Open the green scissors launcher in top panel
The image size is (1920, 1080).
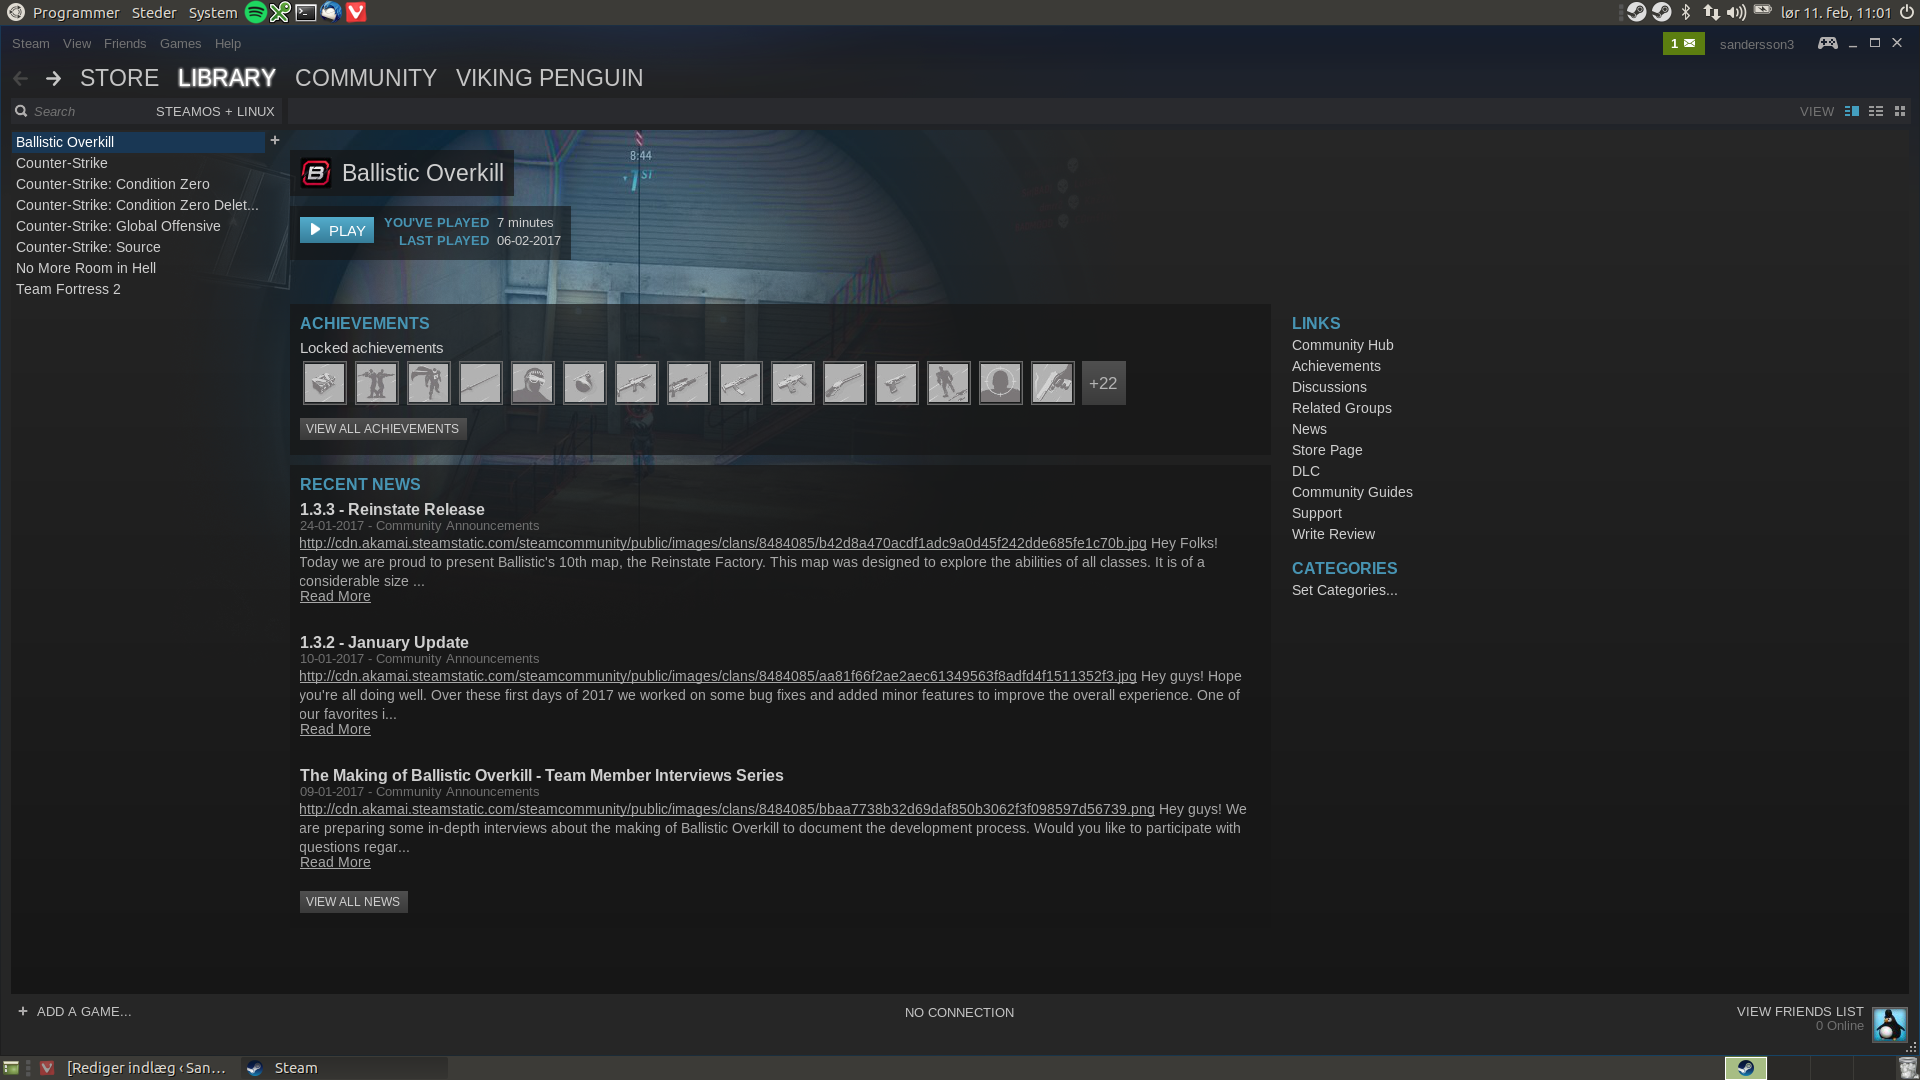coord(280,12)
